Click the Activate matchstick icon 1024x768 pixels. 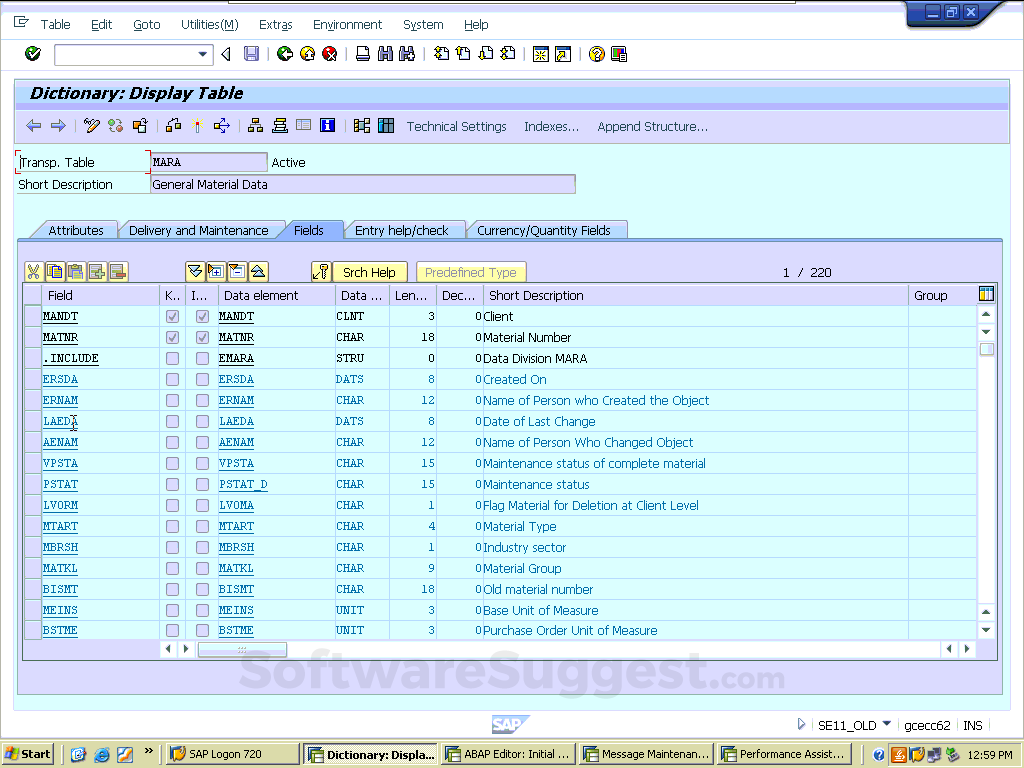197,125
